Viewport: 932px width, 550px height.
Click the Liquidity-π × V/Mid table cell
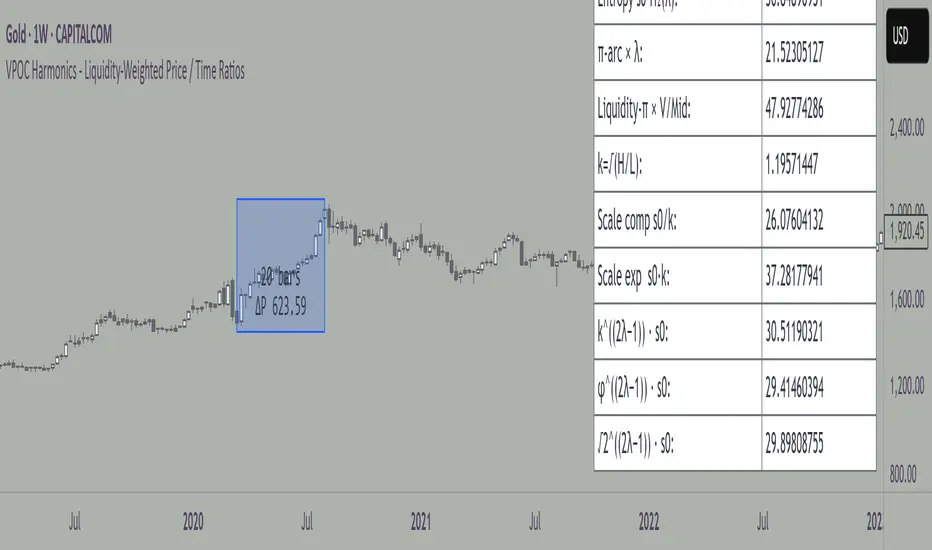coord(673,110)
